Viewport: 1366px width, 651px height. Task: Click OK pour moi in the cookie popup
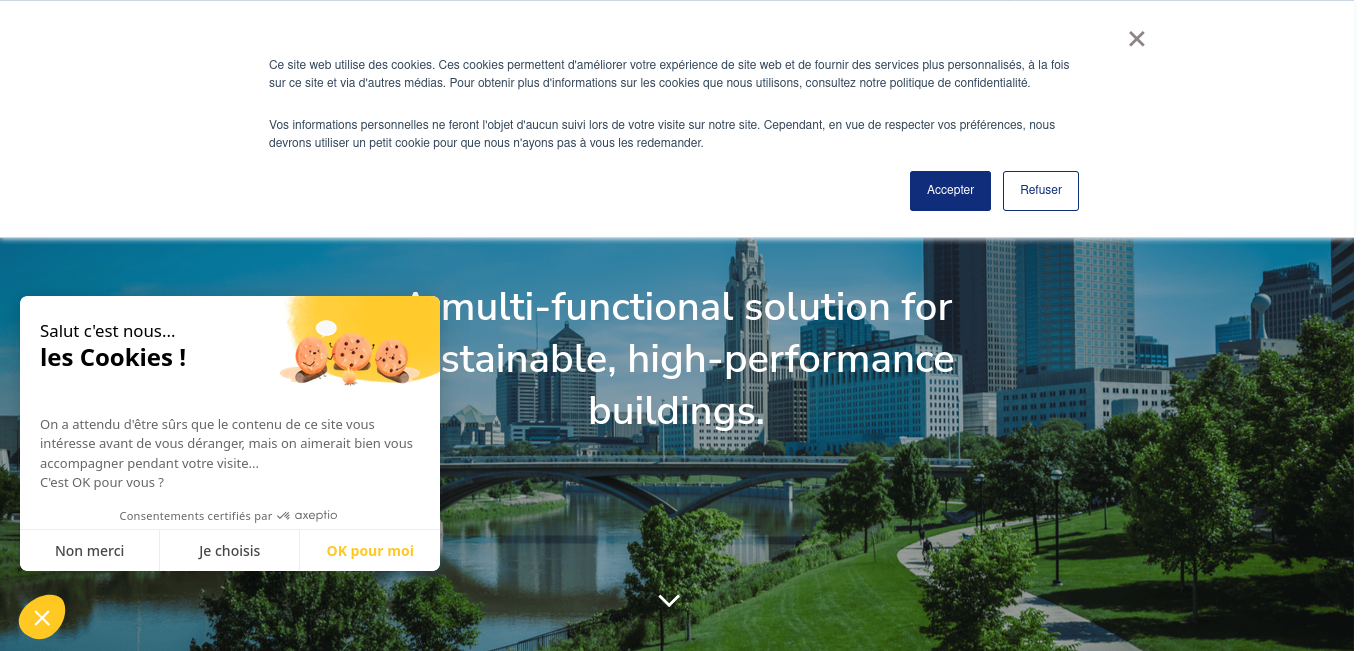click(370, 551)
